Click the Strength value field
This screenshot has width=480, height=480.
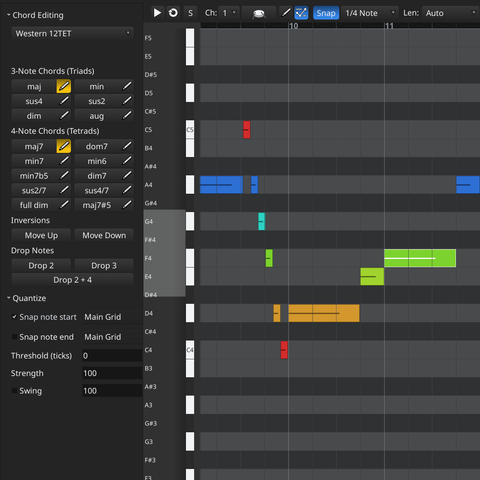click(x=112, y=373)
